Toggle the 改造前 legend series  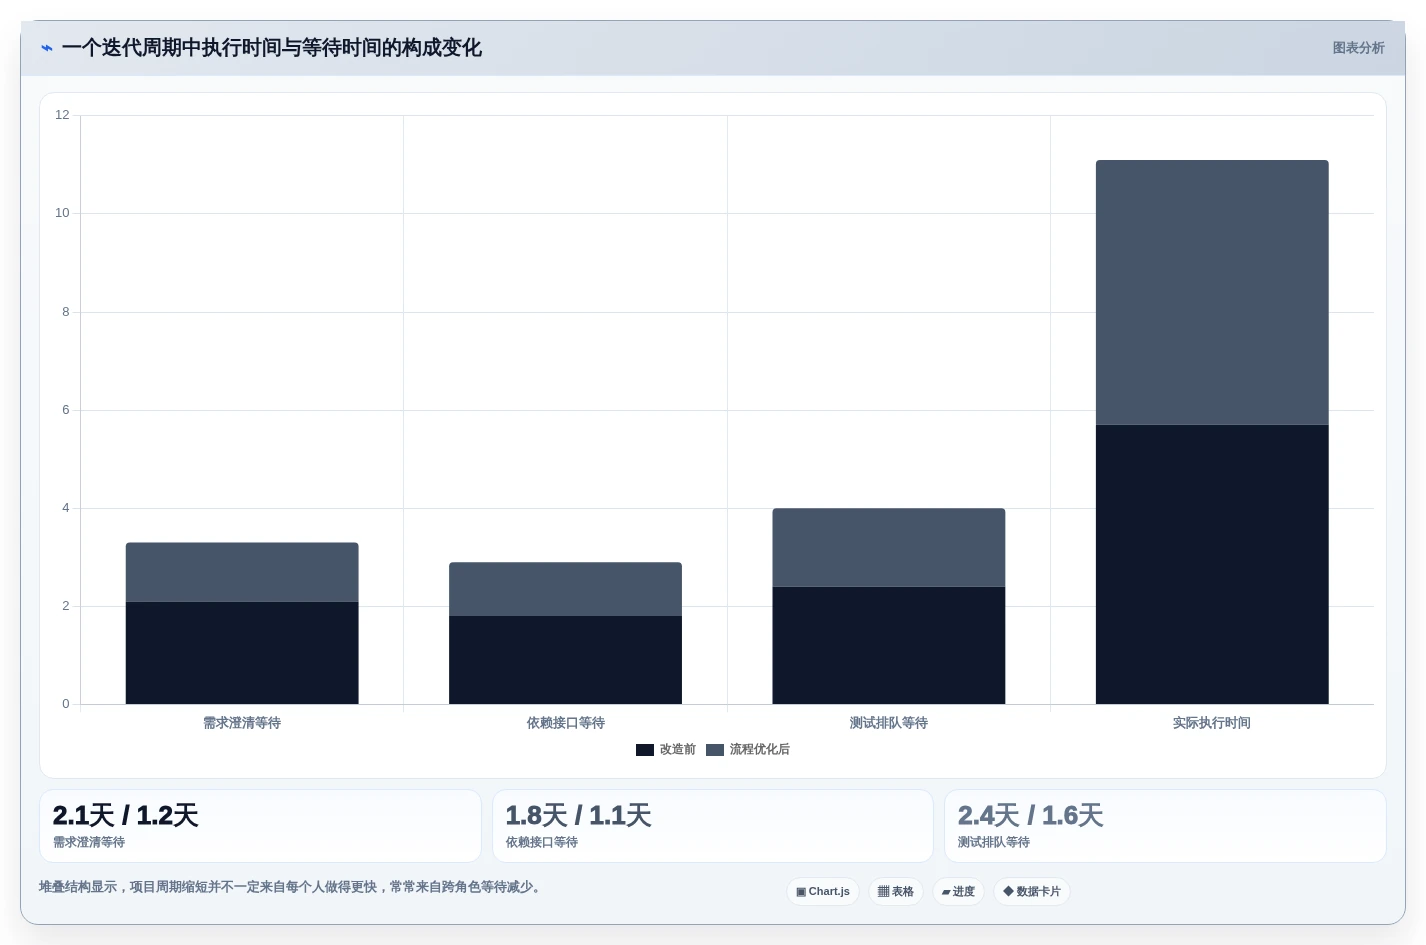pos(666,749)
